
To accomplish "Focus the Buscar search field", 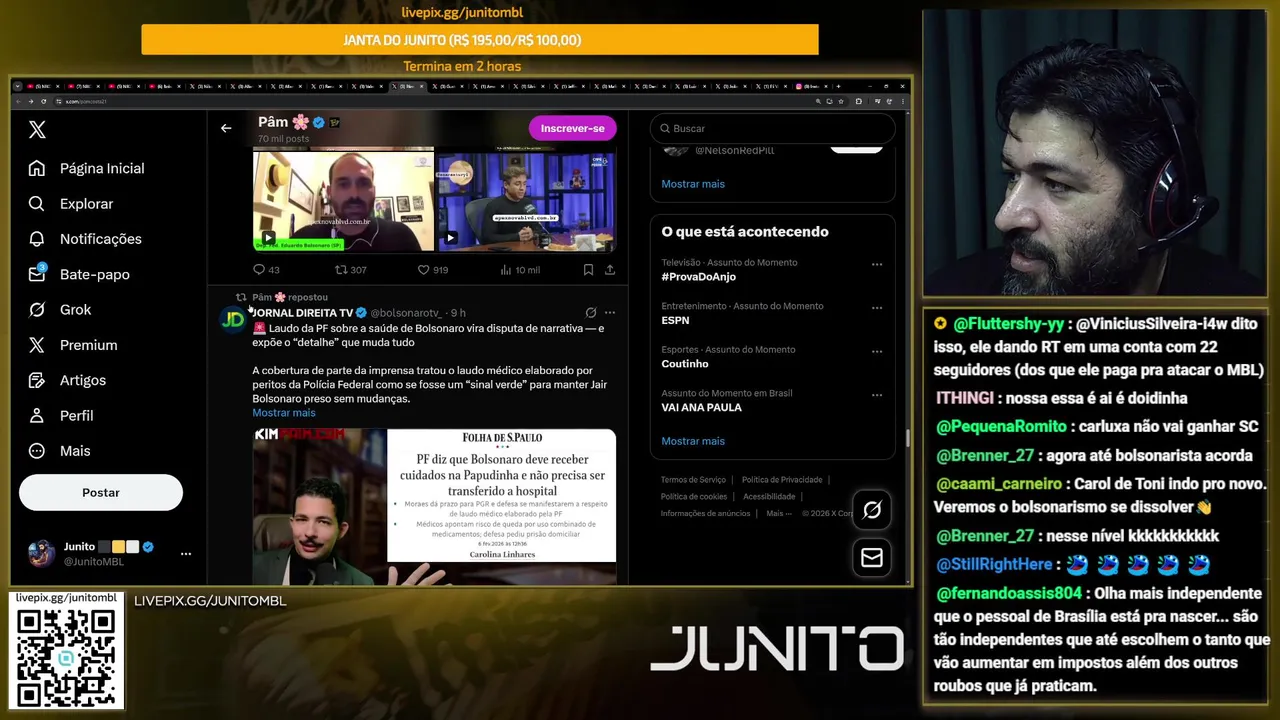I will [772, 128].
